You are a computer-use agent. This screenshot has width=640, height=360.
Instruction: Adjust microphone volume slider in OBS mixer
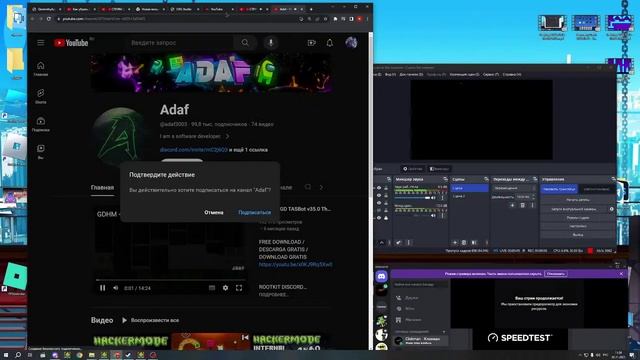click(x=412, y=216)
